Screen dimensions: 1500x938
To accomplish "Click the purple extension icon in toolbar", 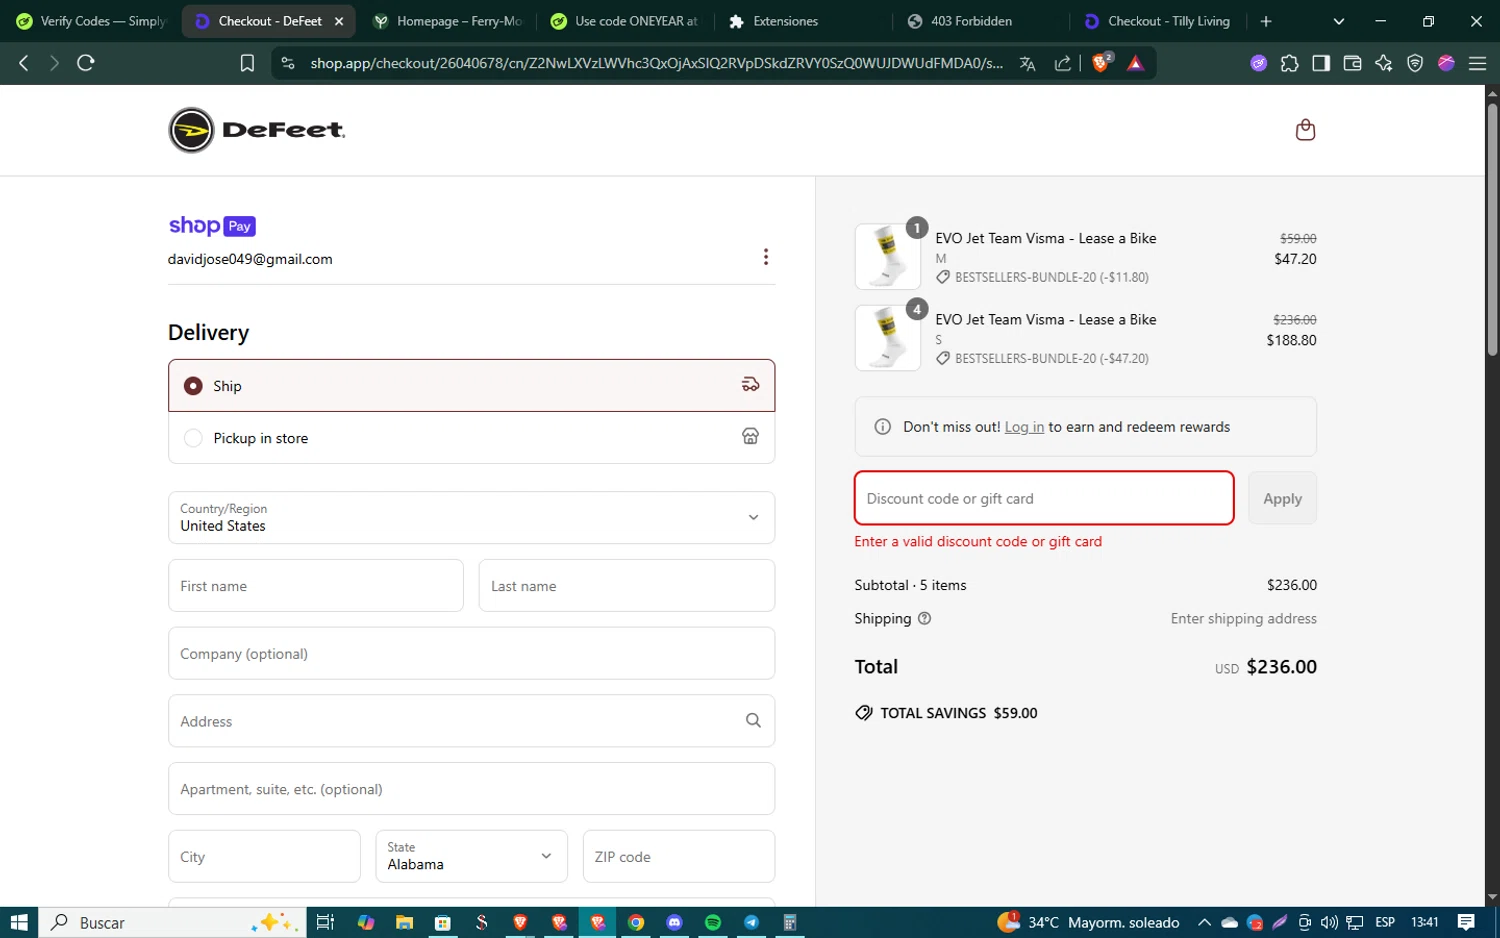I will point(1259,63).
